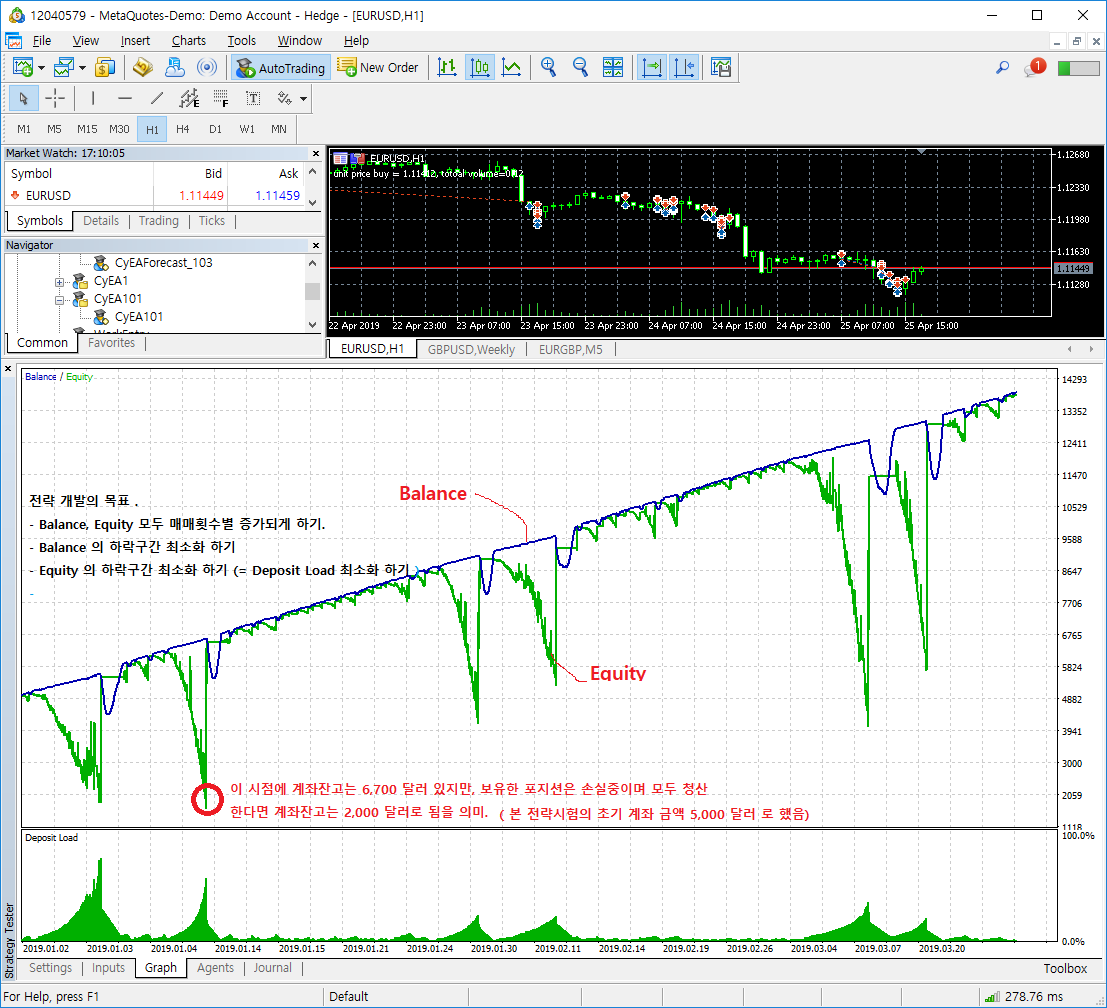Tile windows with the grid icon
The image size is (1107, 1008).
click(x=613, y=68)
